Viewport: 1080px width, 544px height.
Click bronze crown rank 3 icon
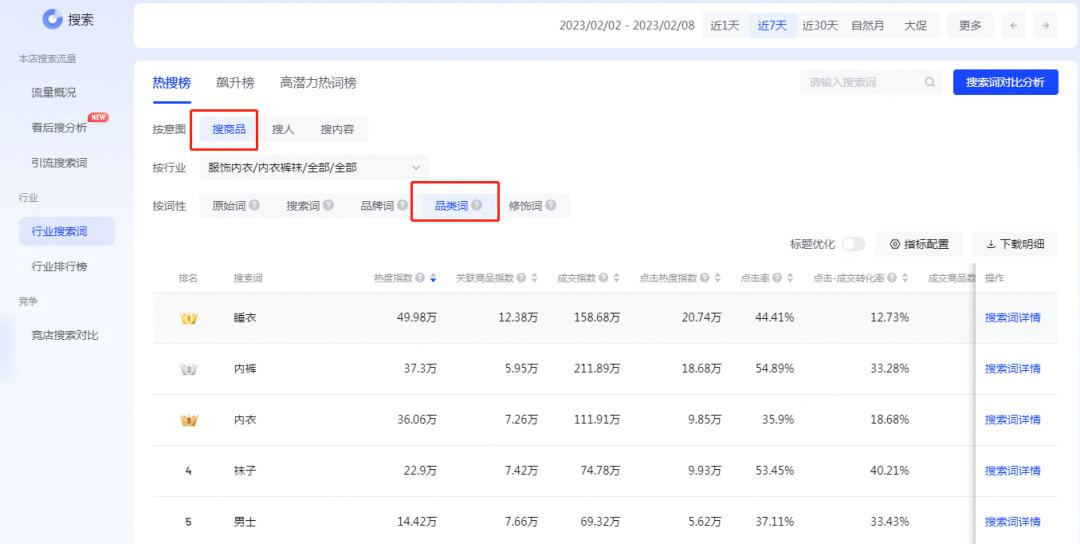tap(188, 420)
